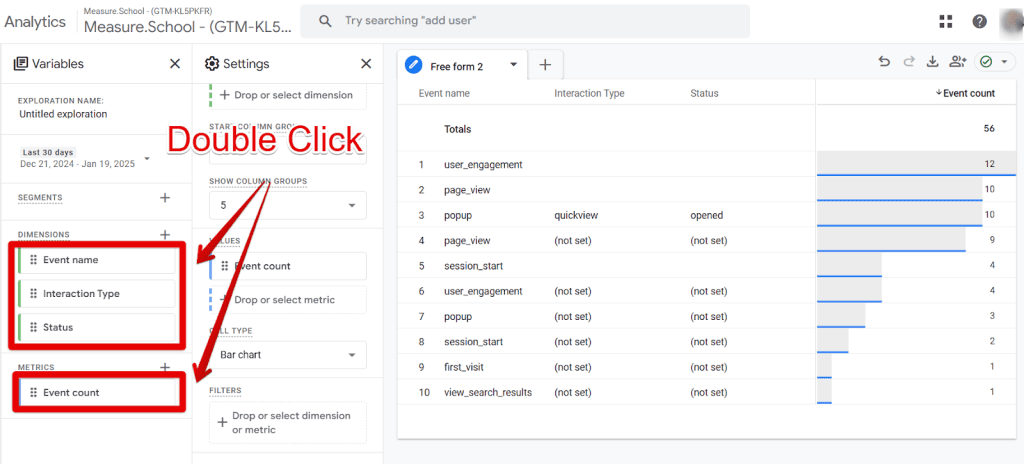1024x464 pixels.
Task: Click the popup cell in row 7
Action: (458, 316)
